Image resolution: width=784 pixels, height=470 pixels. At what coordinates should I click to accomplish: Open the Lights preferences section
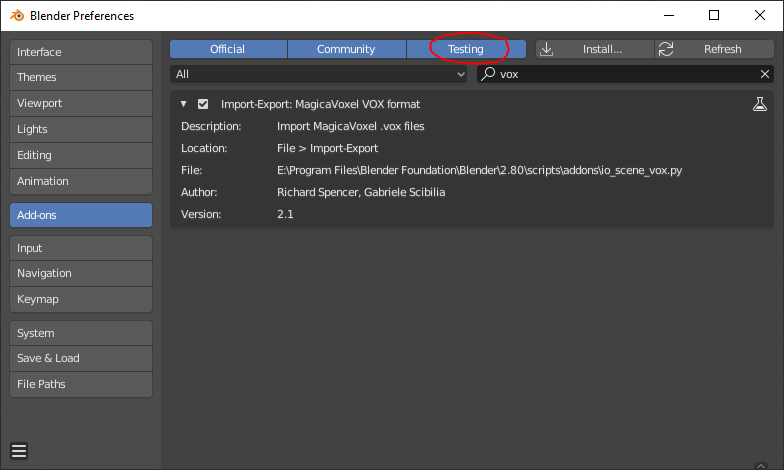click(81, 130)
